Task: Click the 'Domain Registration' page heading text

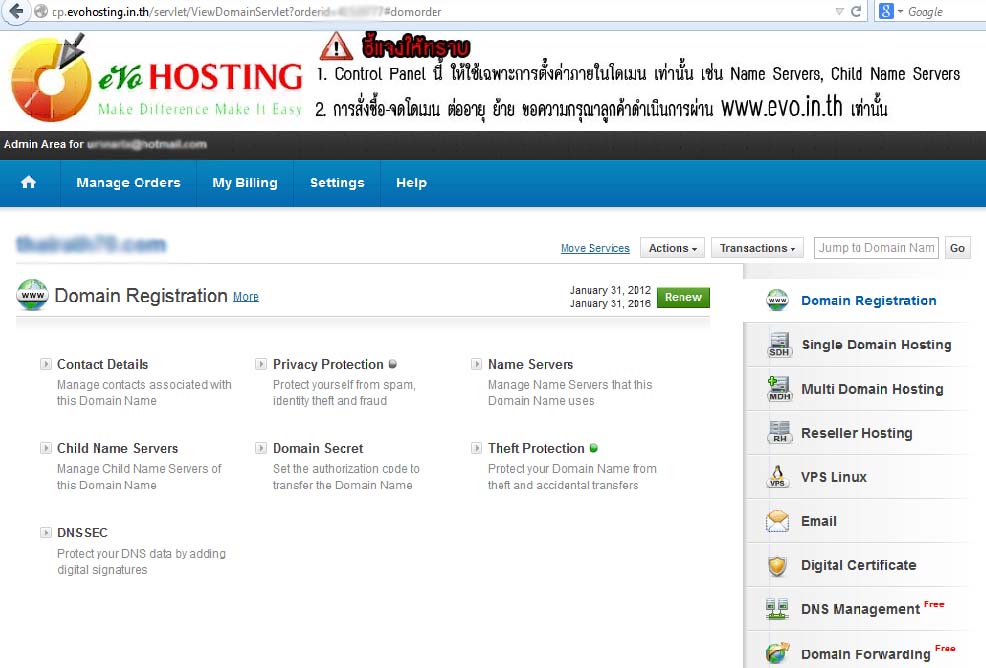Action: [141, 296]
